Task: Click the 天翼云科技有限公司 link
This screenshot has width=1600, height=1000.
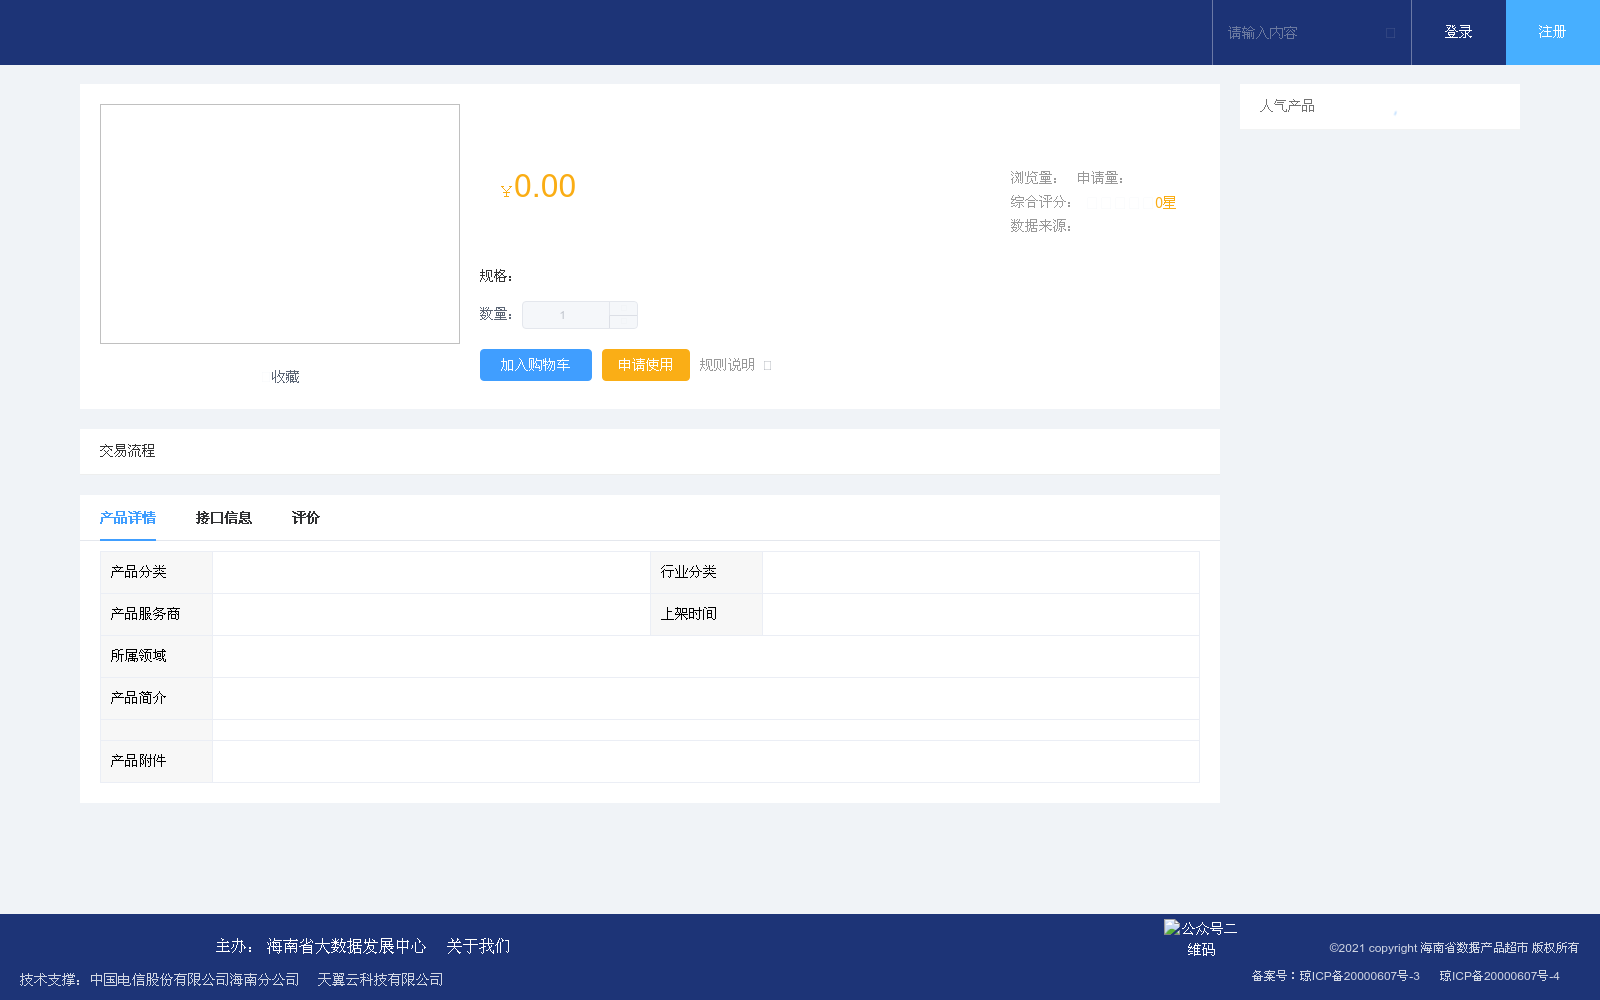Action: 380,980
